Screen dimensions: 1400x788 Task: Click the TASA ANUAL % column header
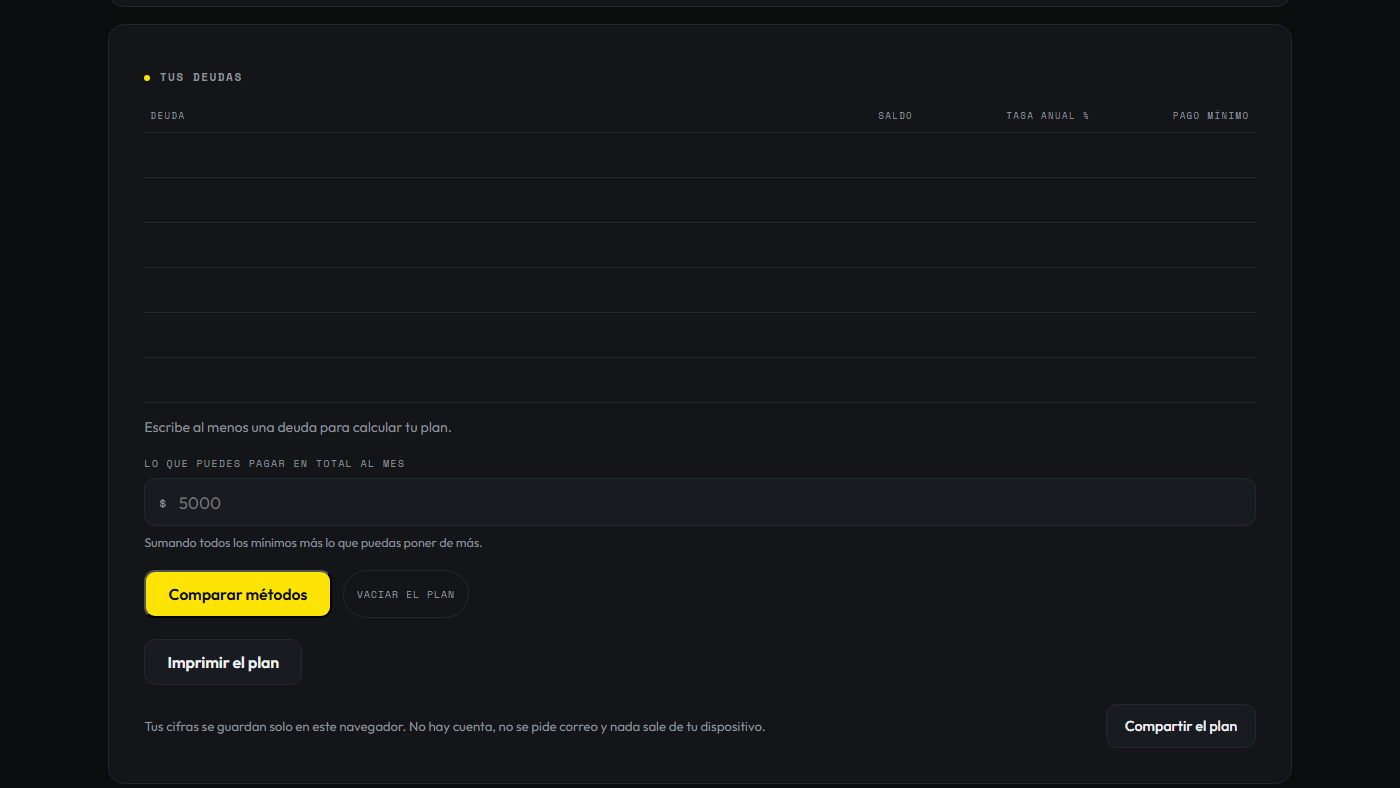(1047, 116)
